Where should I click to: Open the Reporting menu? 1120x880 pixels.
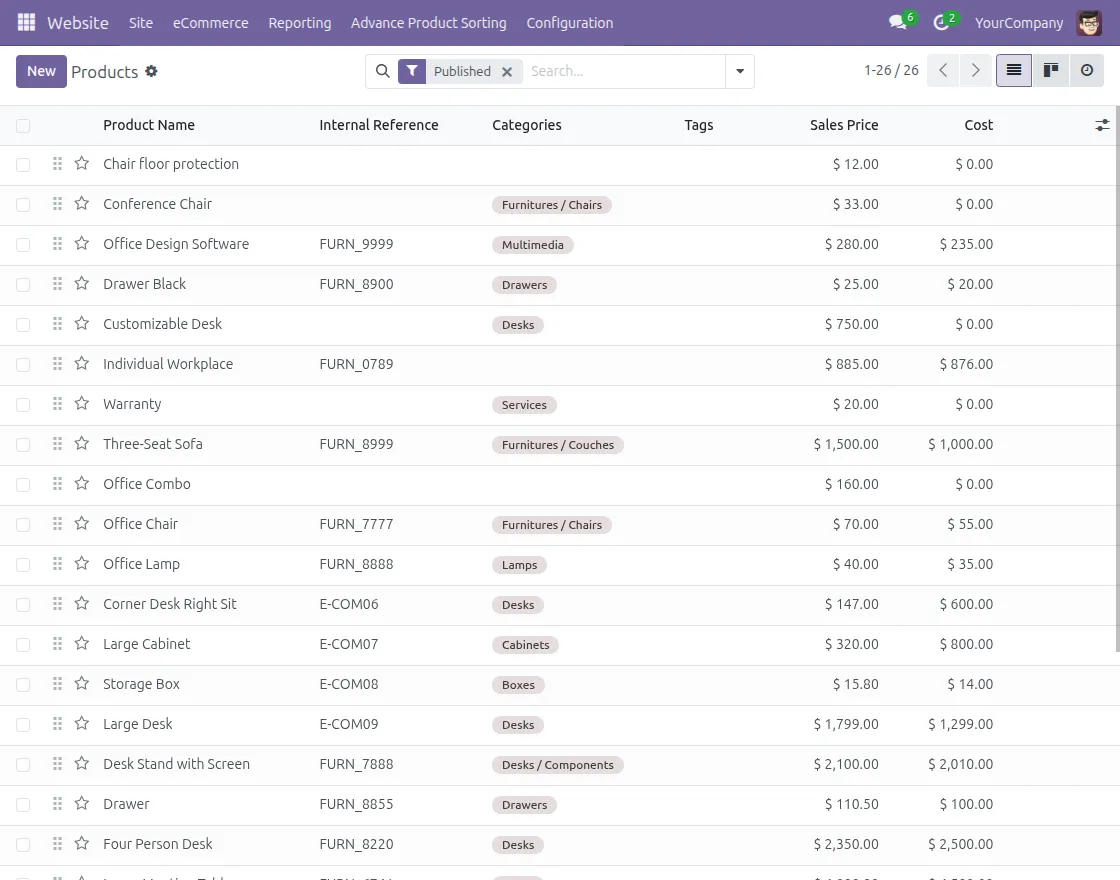(x=299, y=22)
